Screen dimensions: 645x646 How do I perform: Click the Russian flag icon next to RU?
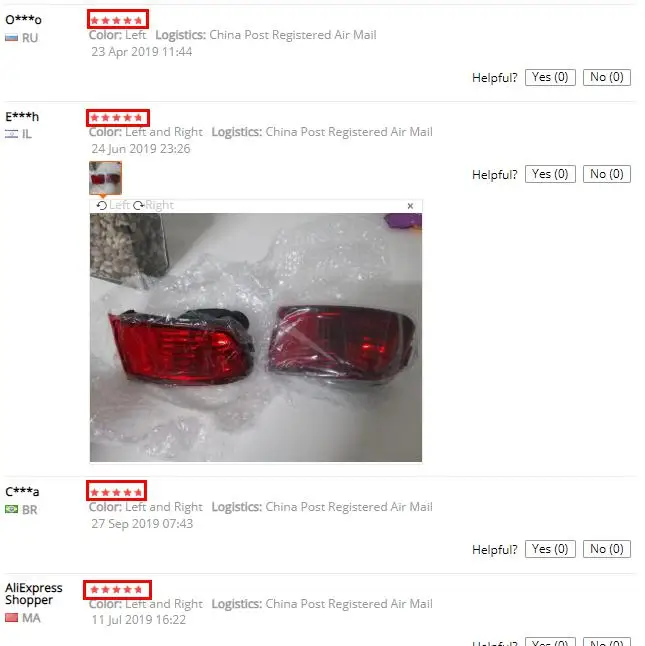[12, 38]
